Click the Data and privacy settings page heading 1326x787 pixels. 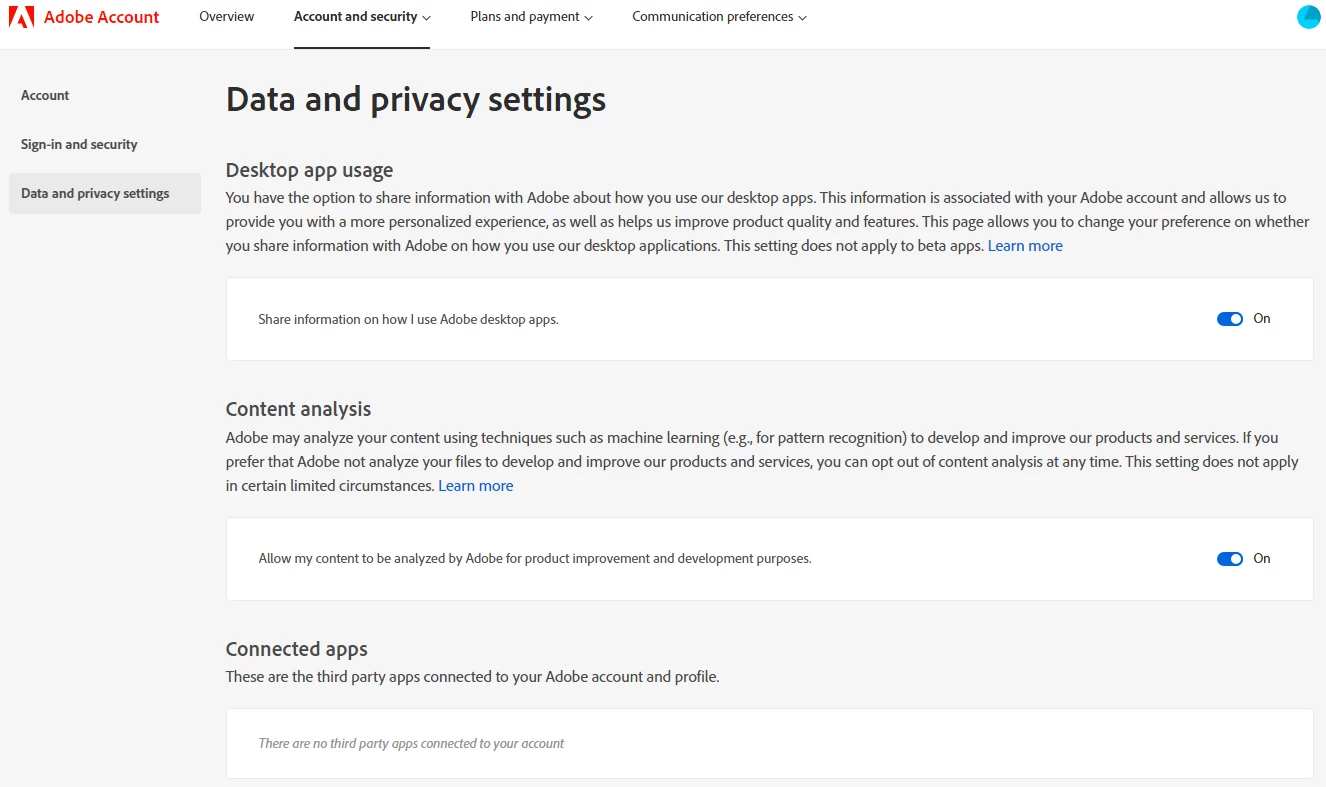click(416, 100)
